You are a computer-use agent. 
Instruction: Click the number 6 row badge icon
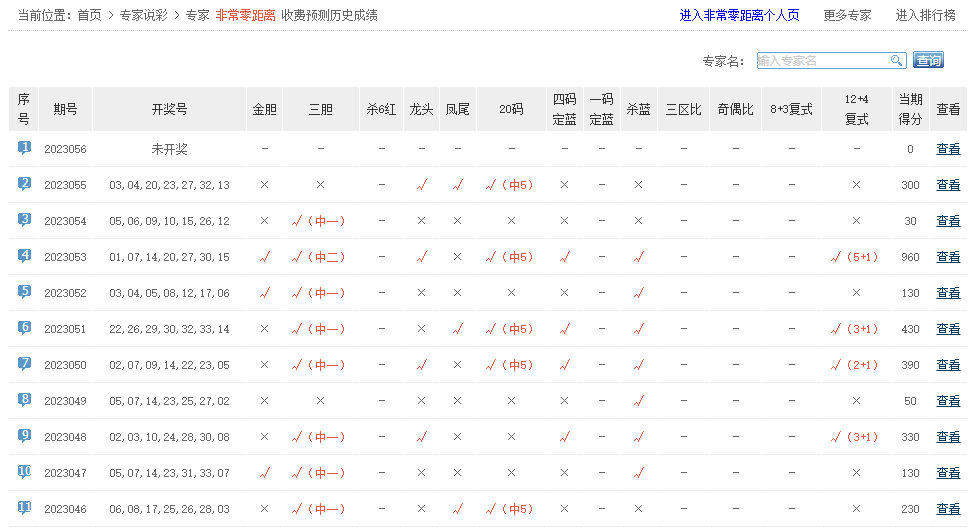click(x=24, y=328)
